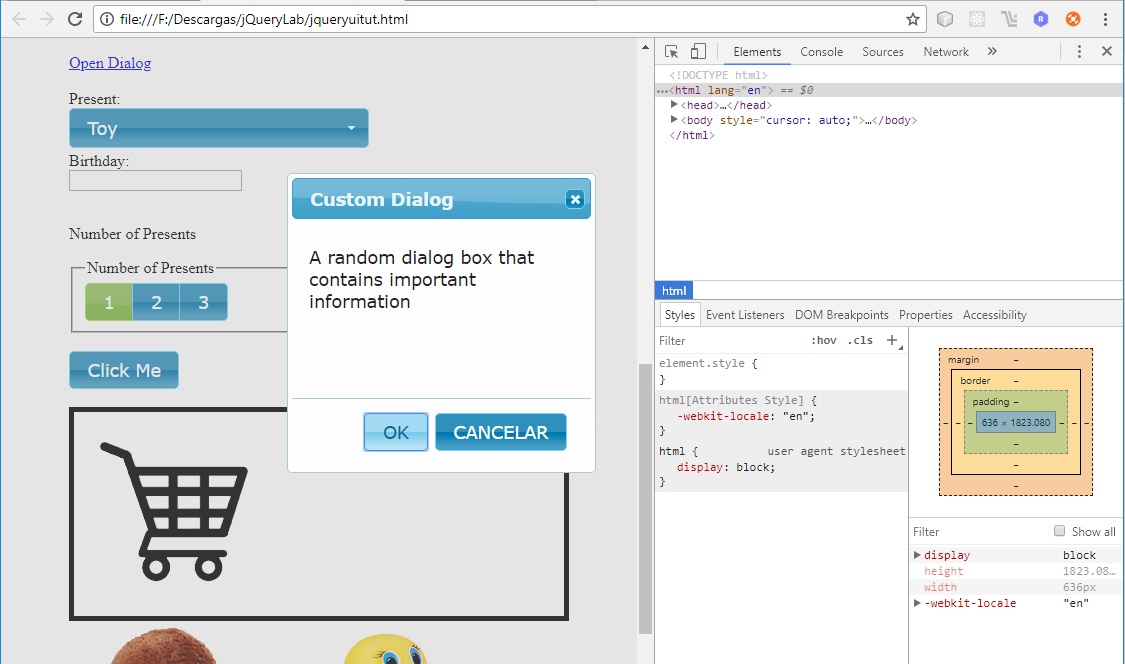
Task: Open the Chrome three-dot menu
Action: pyautogui.click(x=1106, y=19)
